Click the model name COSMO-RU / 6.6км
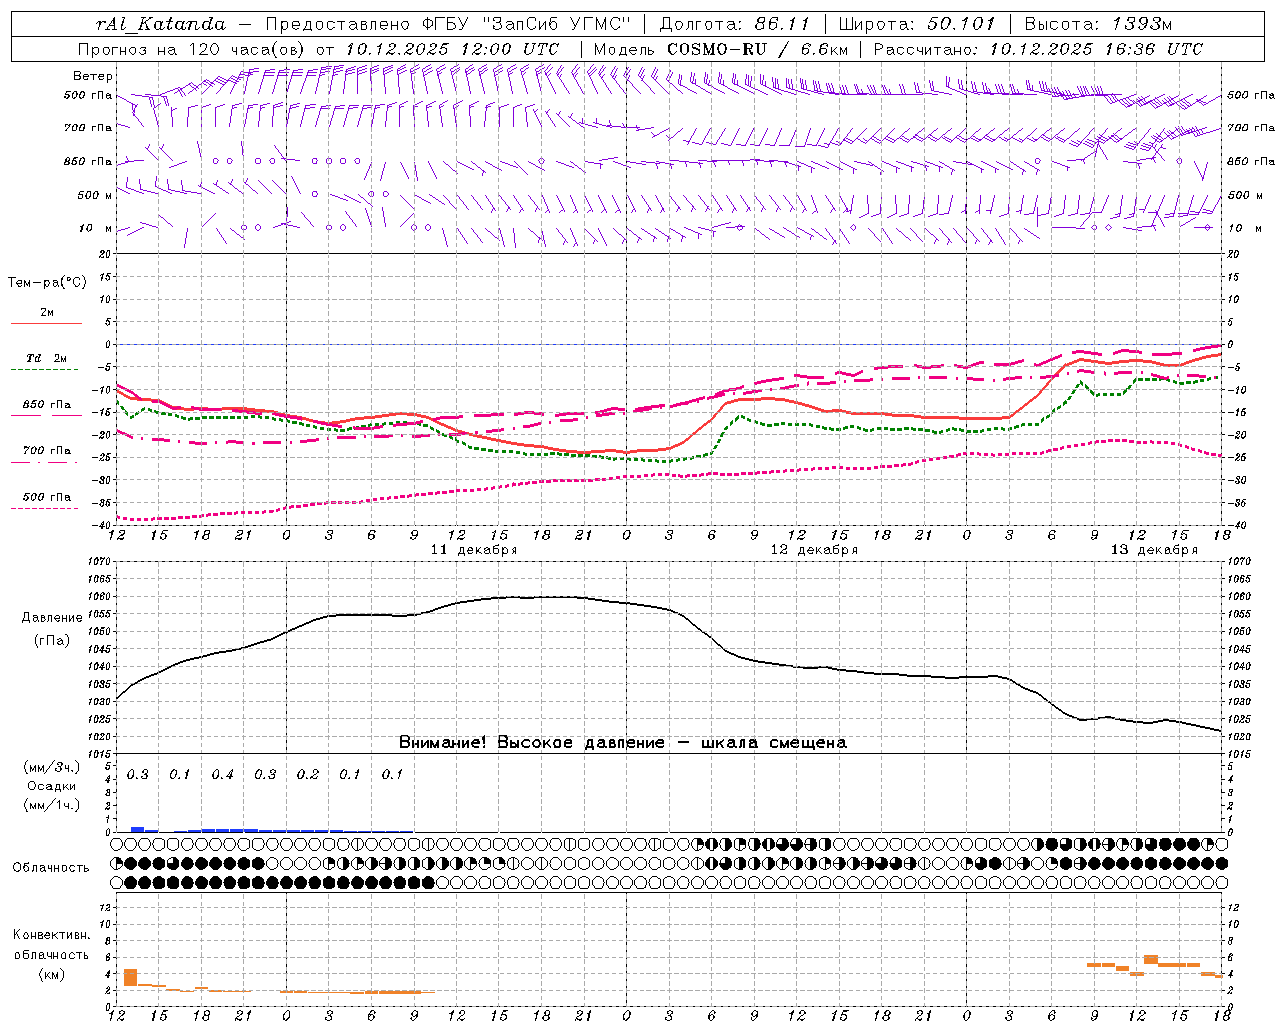1280x1024 pixels. tap(757, 49)
